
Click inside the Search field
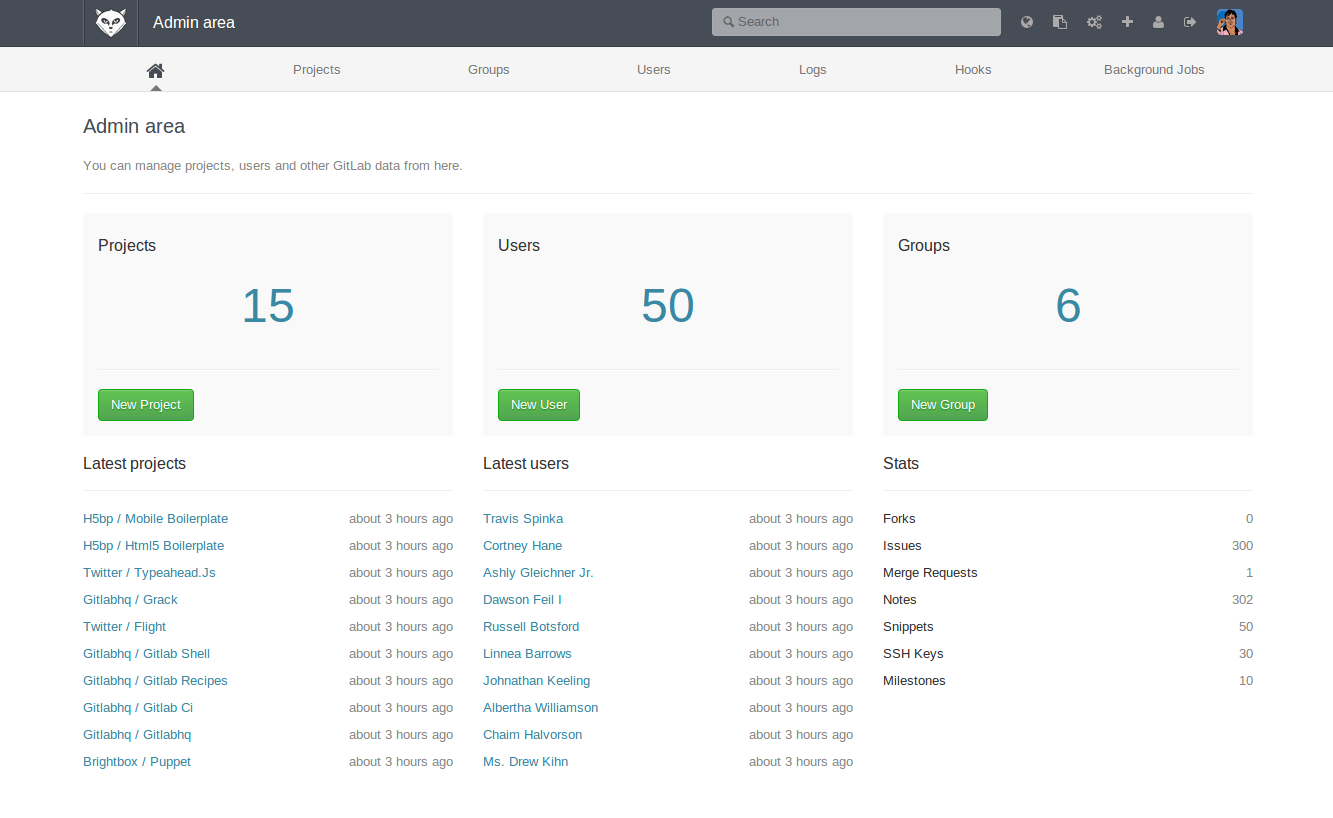pos(855,21)
